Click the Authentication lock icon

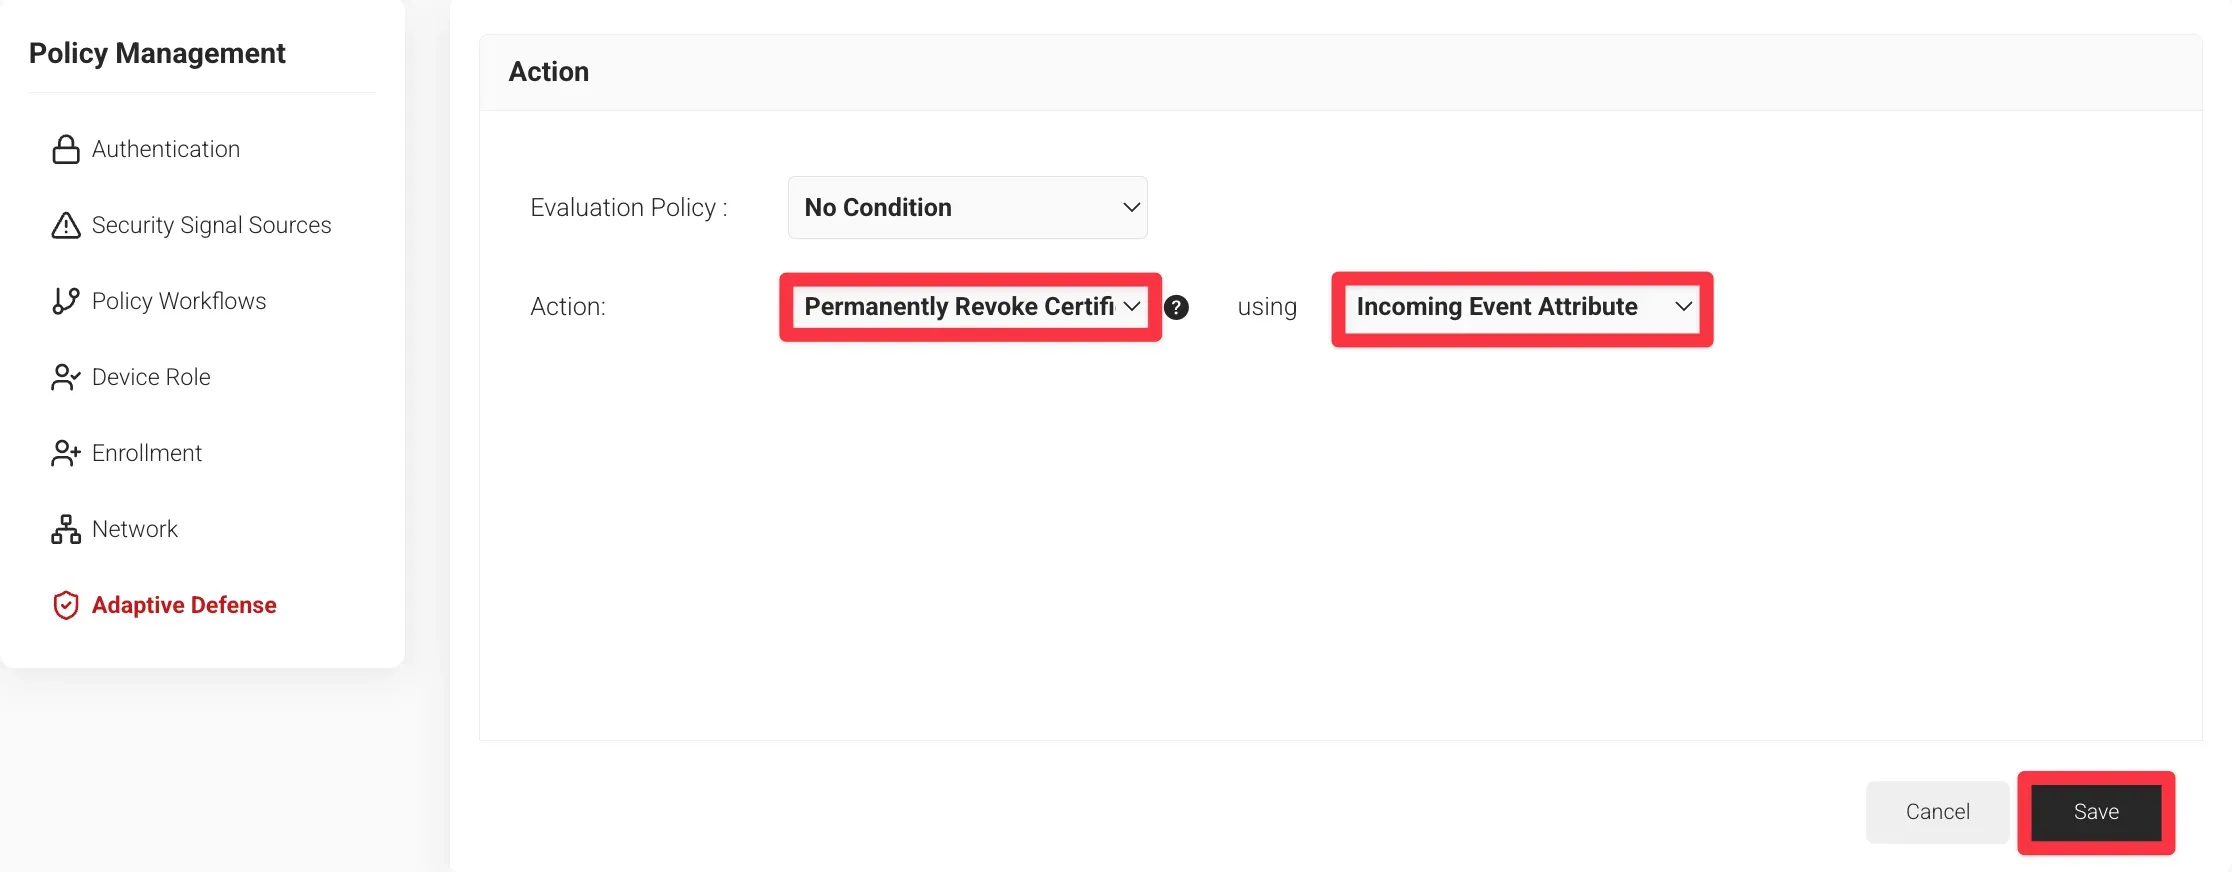[66, 150]
